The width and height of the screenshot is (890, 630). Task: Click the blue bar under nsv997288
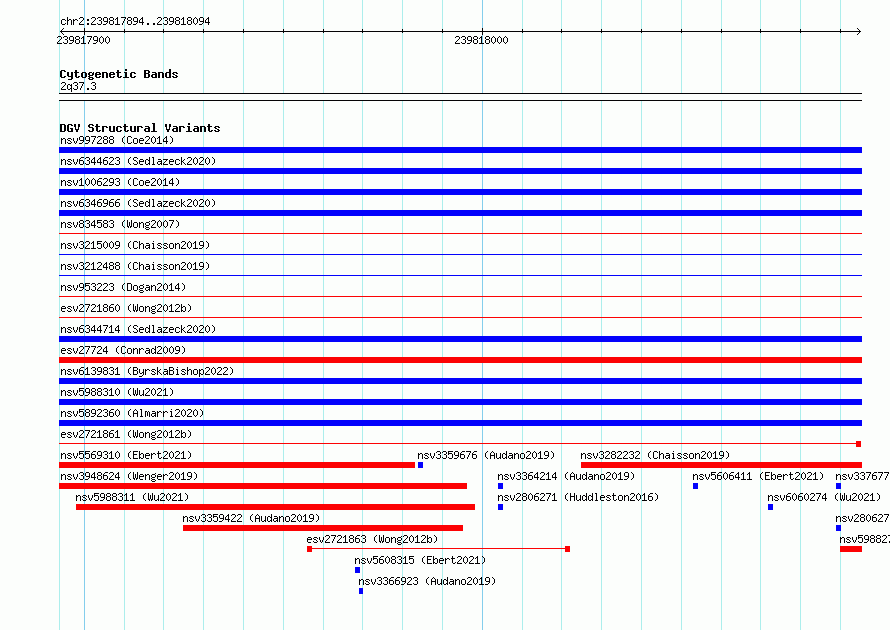coord(460,150)
